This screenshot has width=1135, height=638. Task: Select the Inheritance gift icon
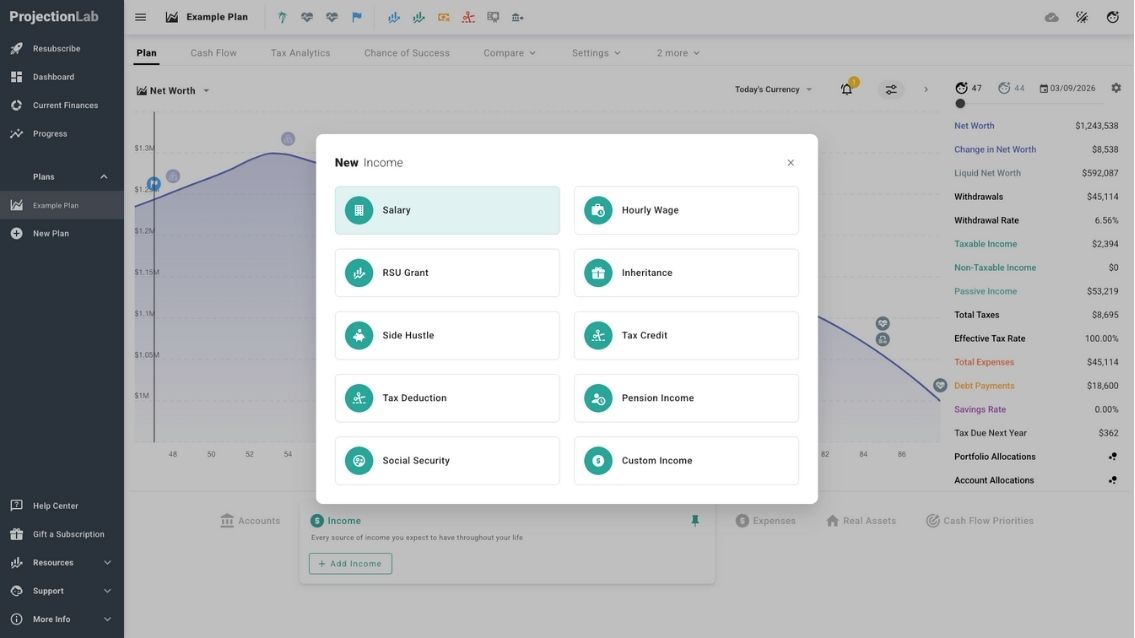point(598,273)
